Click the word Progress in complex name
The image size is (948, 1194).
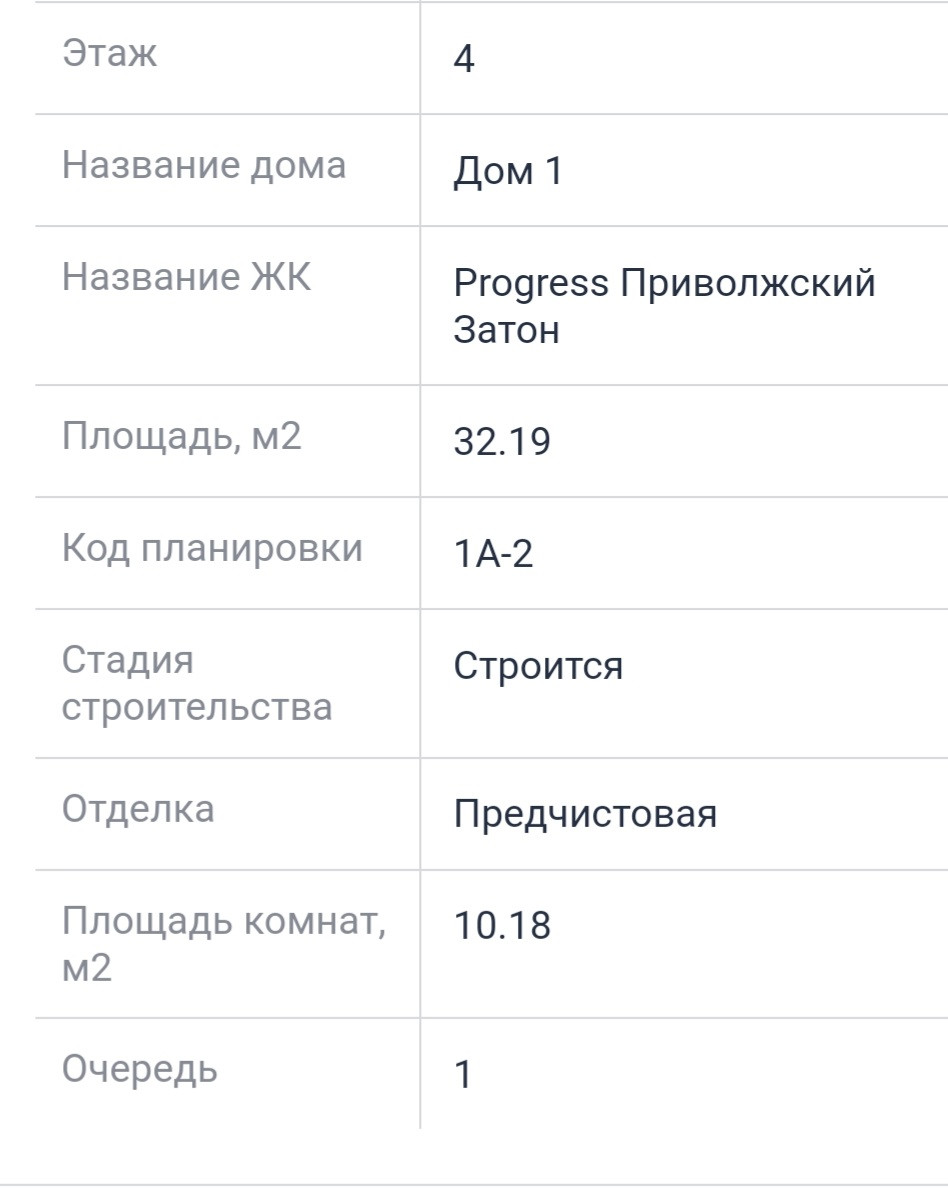tap(530, 284)
